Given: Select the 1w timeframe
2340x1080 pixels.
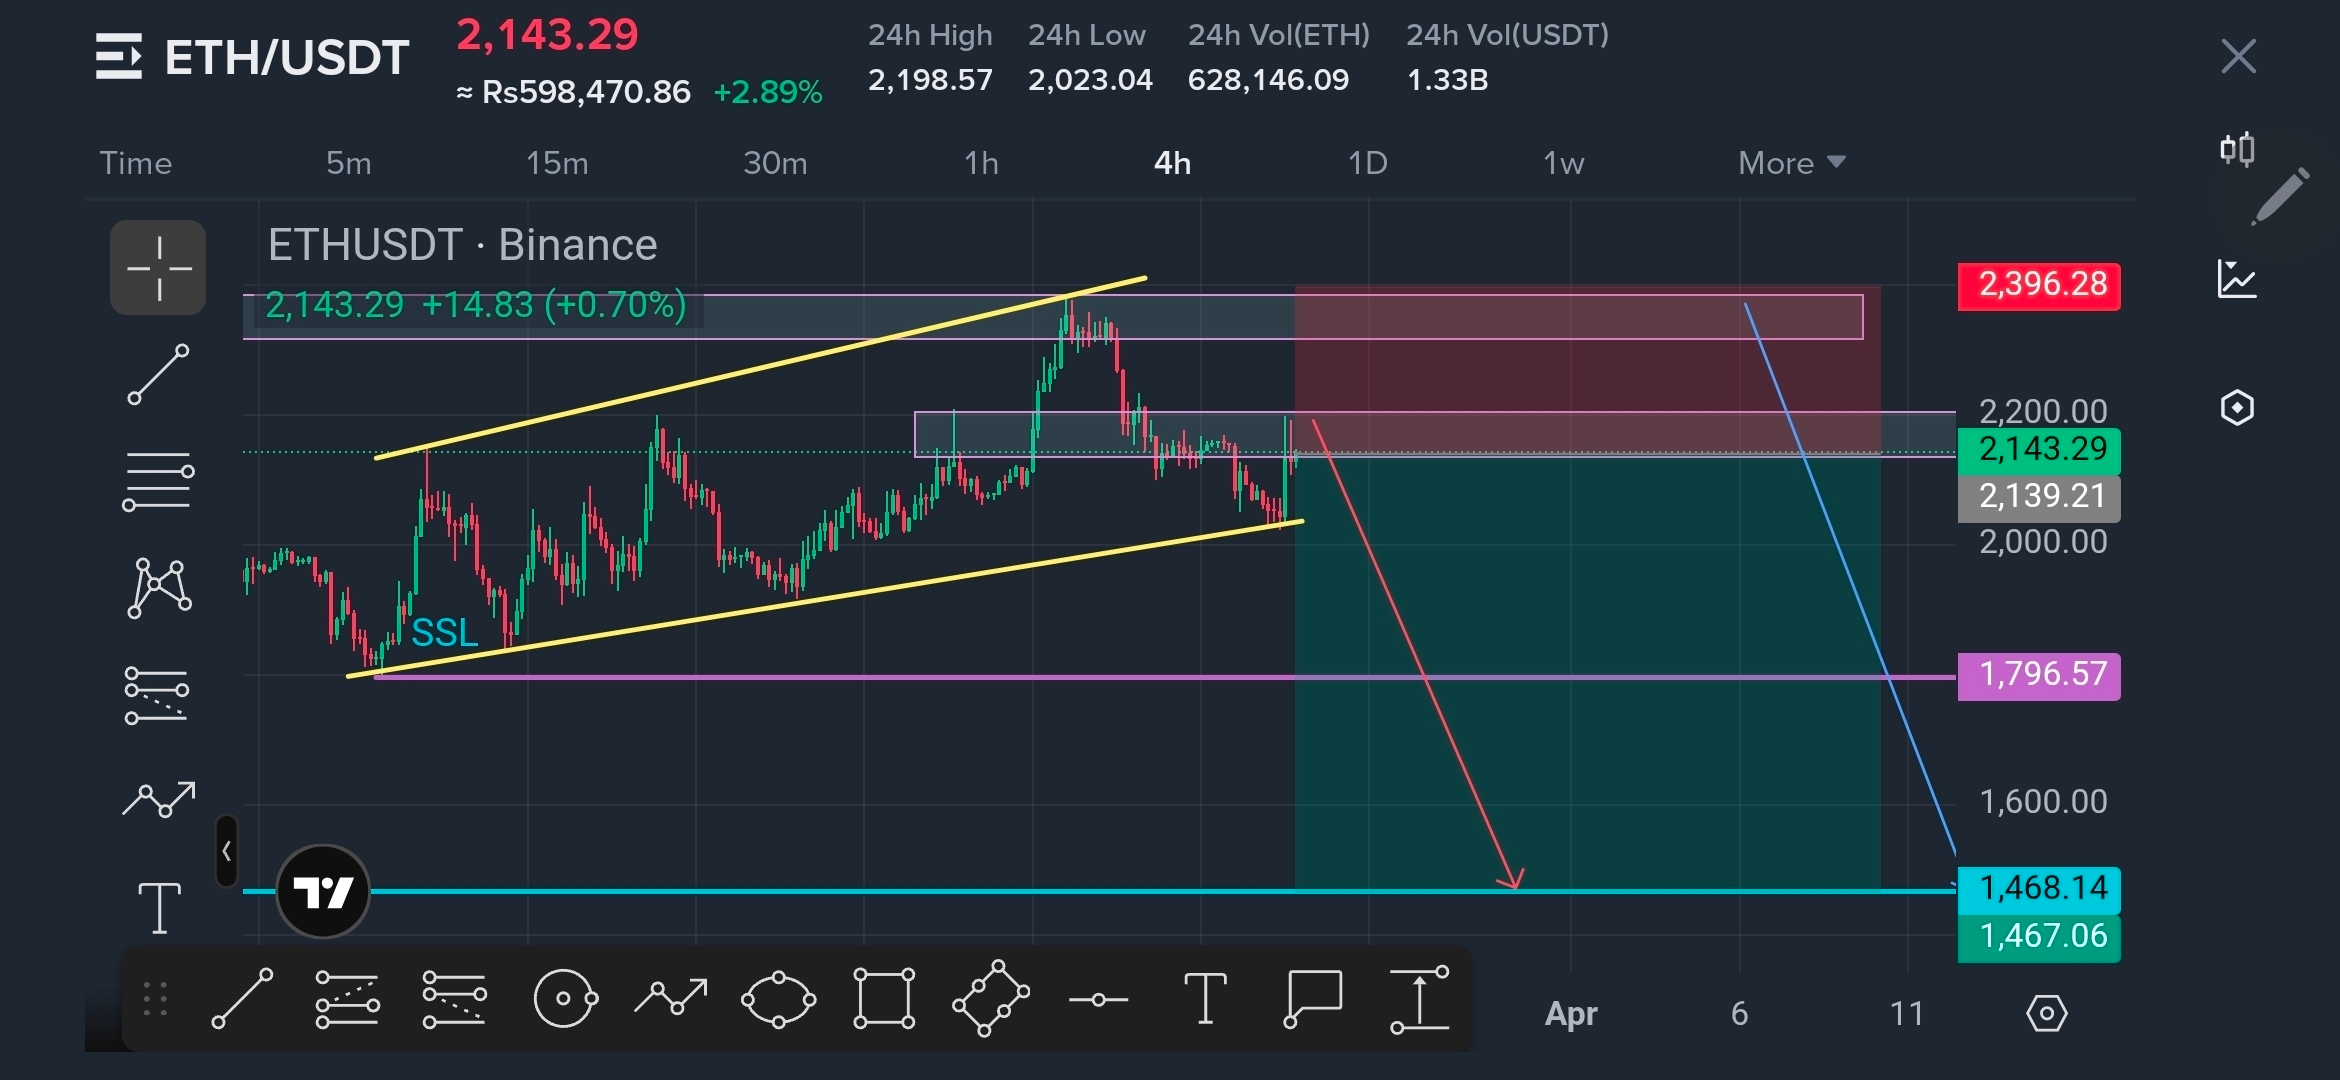Looking at the screenshot, I should [1563, 163].
